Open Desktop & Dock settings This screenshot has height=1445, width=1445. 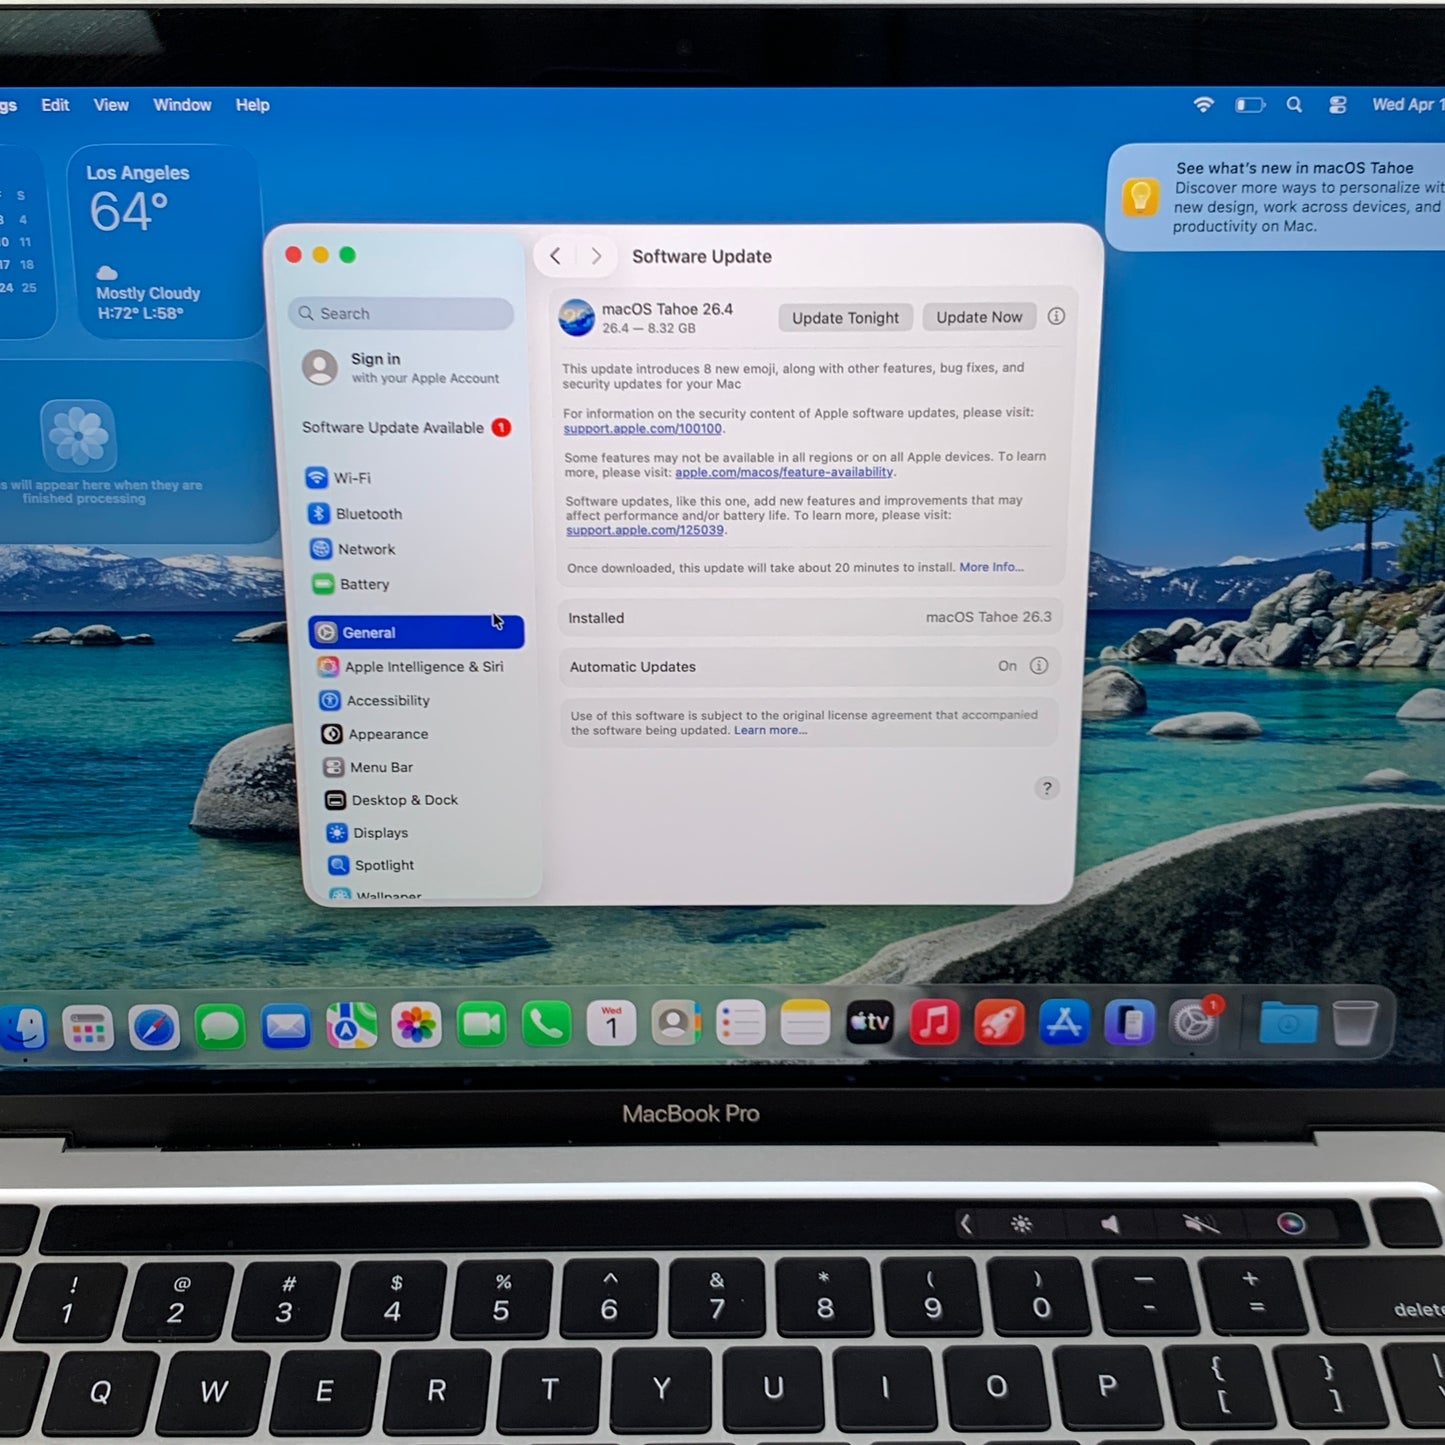pyautogui.click(x=403, y=799)
